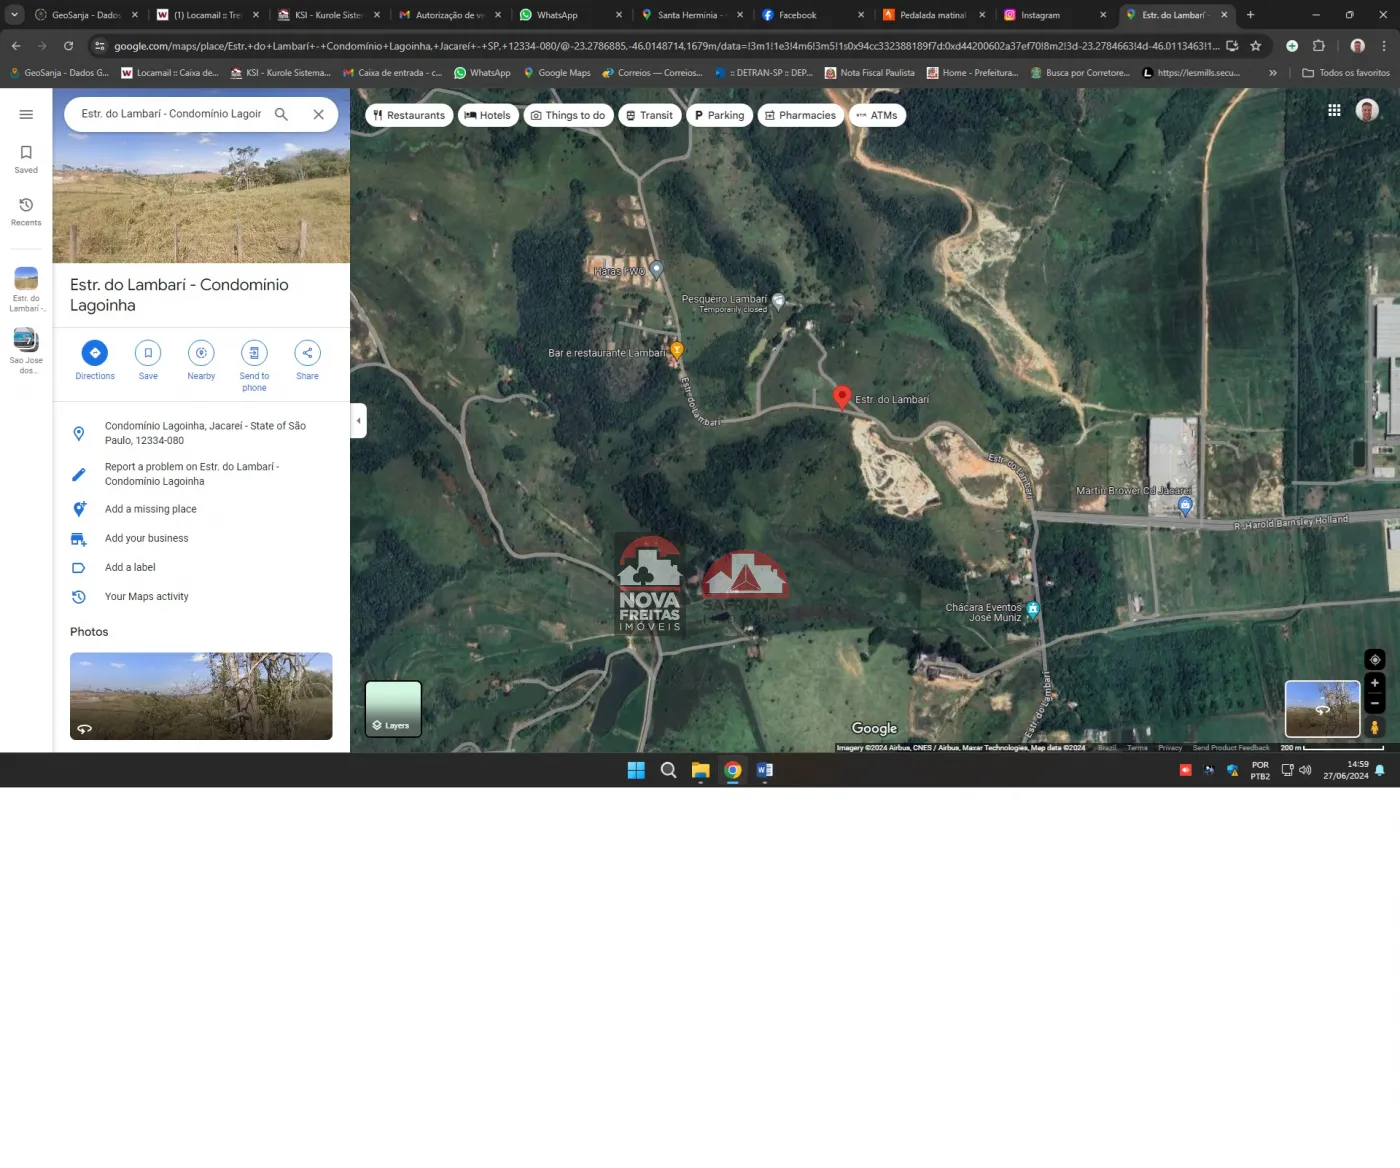This screenshot has height=1168, width=1400.
Task: Show your location on the map
Action: [1374, 660]
